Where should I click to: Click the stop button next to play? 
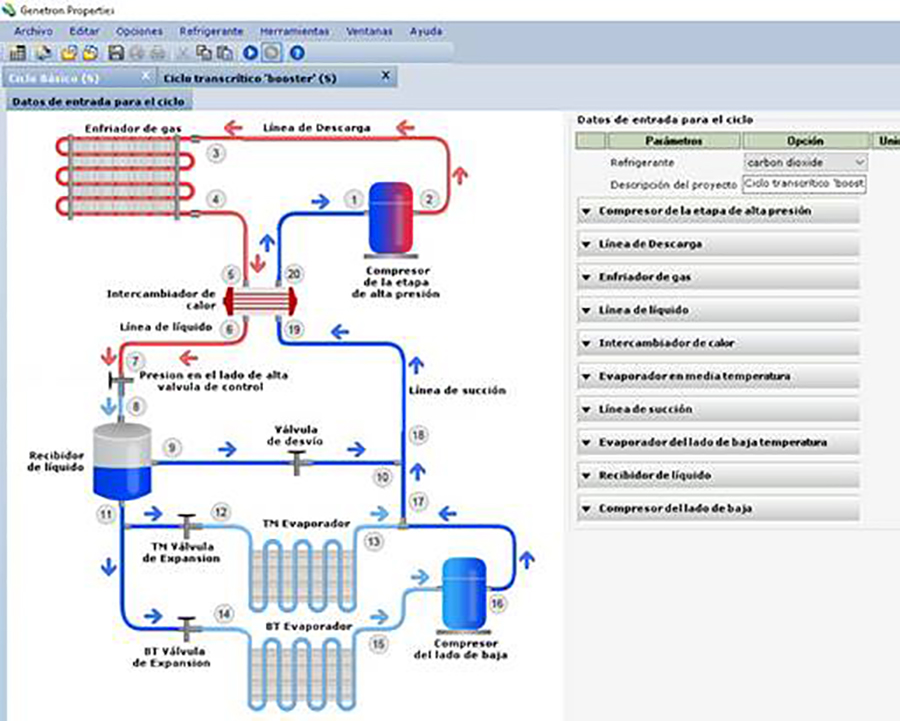click(x=271, y=52)
